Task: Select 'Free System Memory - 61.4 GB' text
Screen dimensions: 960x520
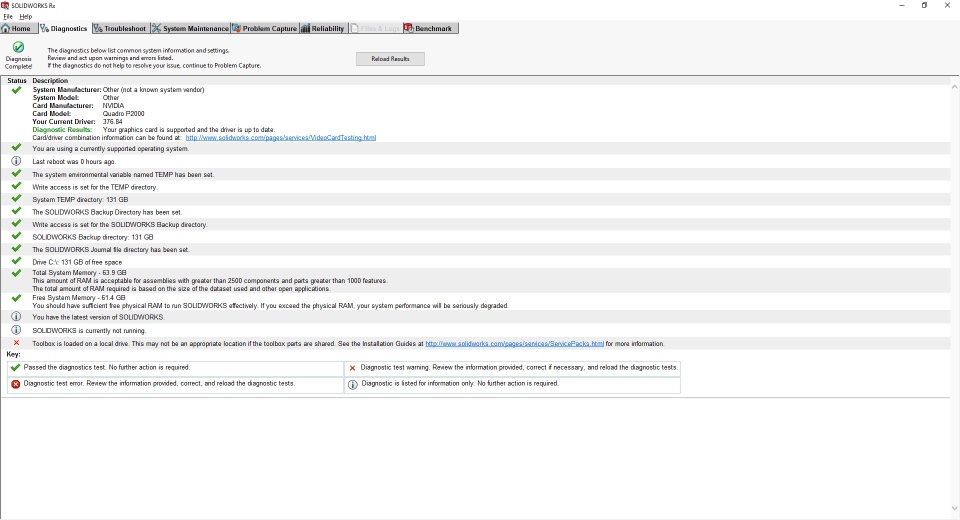Action: tap(78, 298)
